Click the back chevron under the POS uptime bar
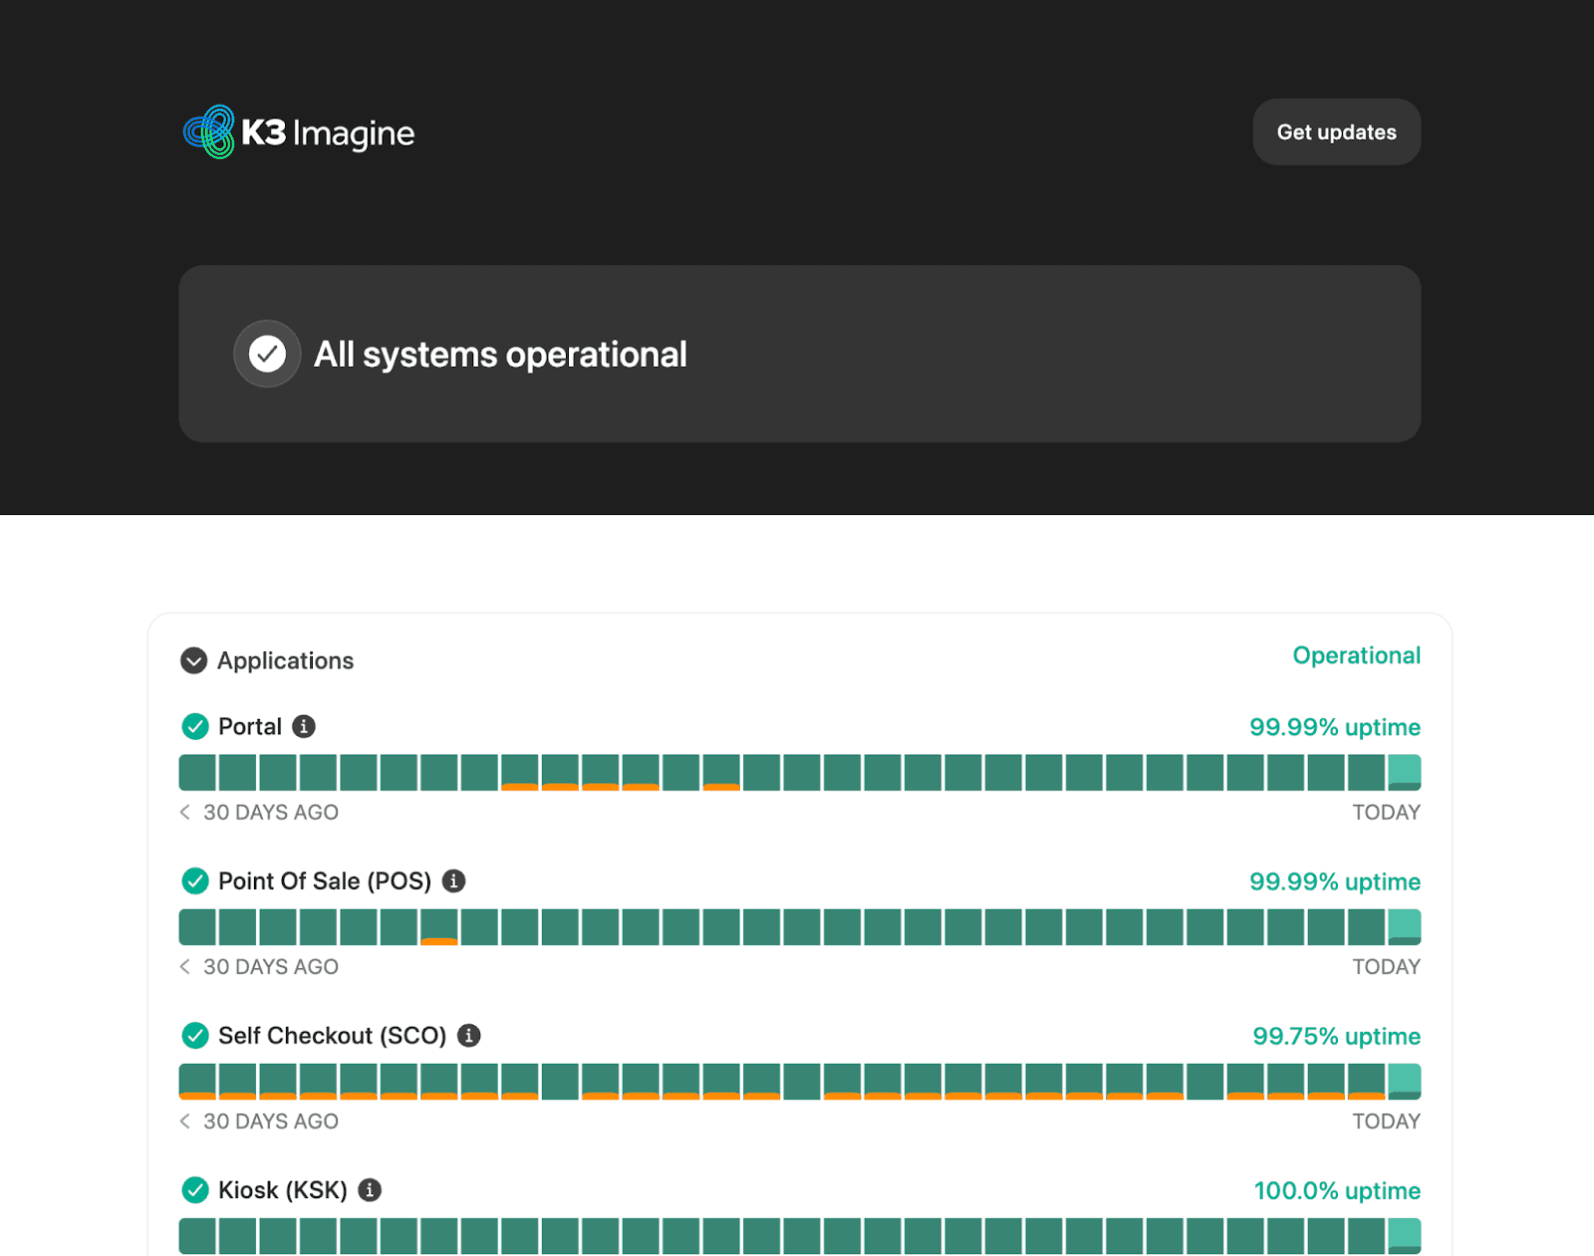The height and width of the screenshot is (1256, 1594). pyautogui.click(x=184, y=967)
